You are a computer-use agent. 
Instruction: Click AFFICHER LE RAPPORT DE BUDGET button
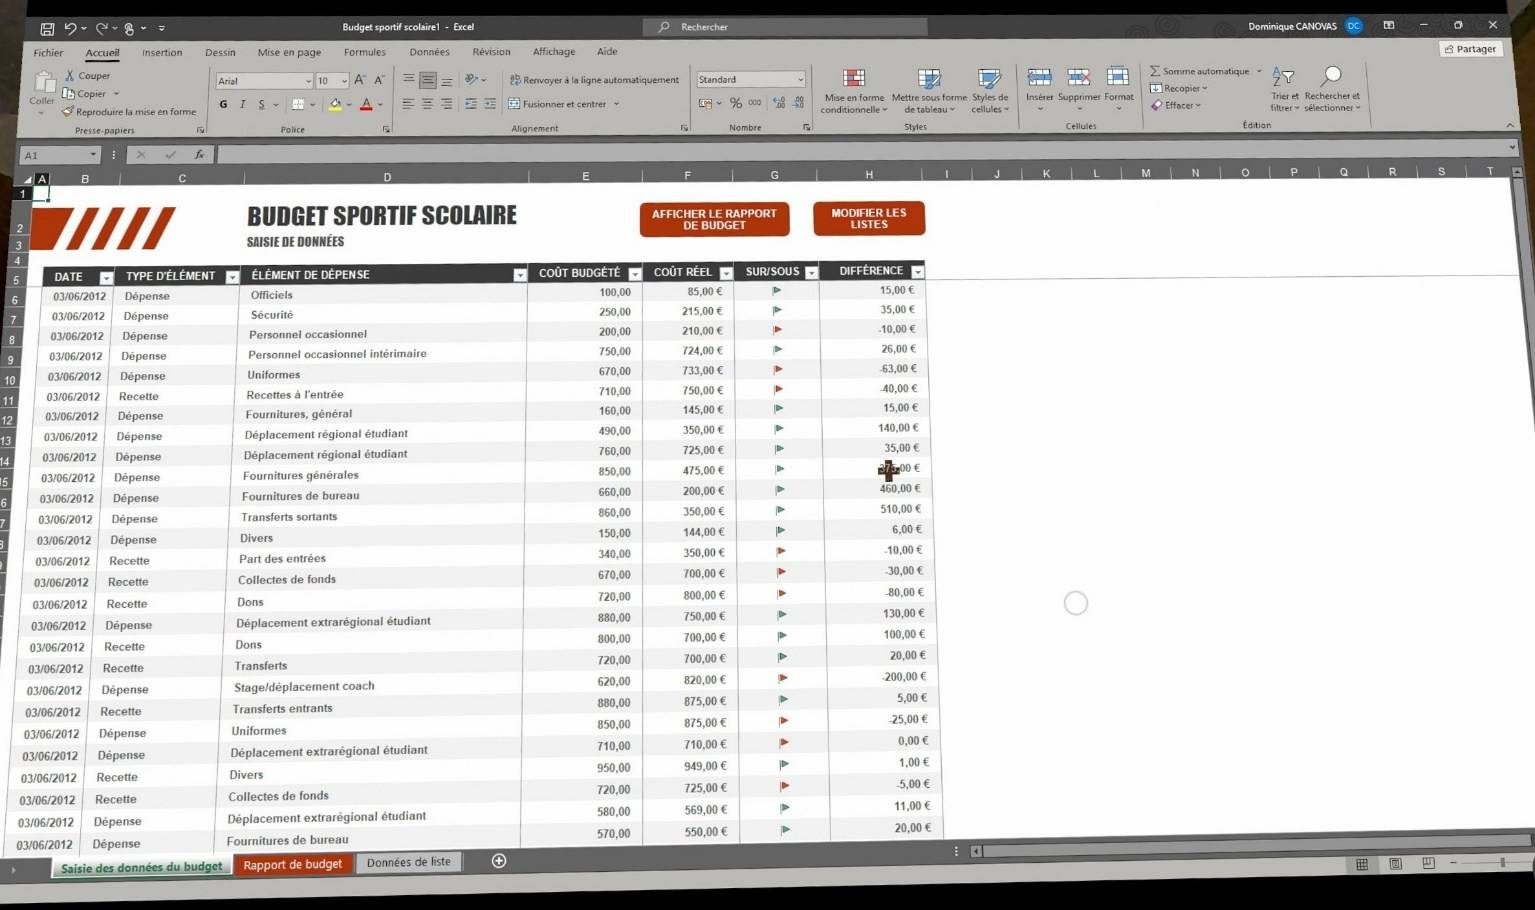point(714,220)
